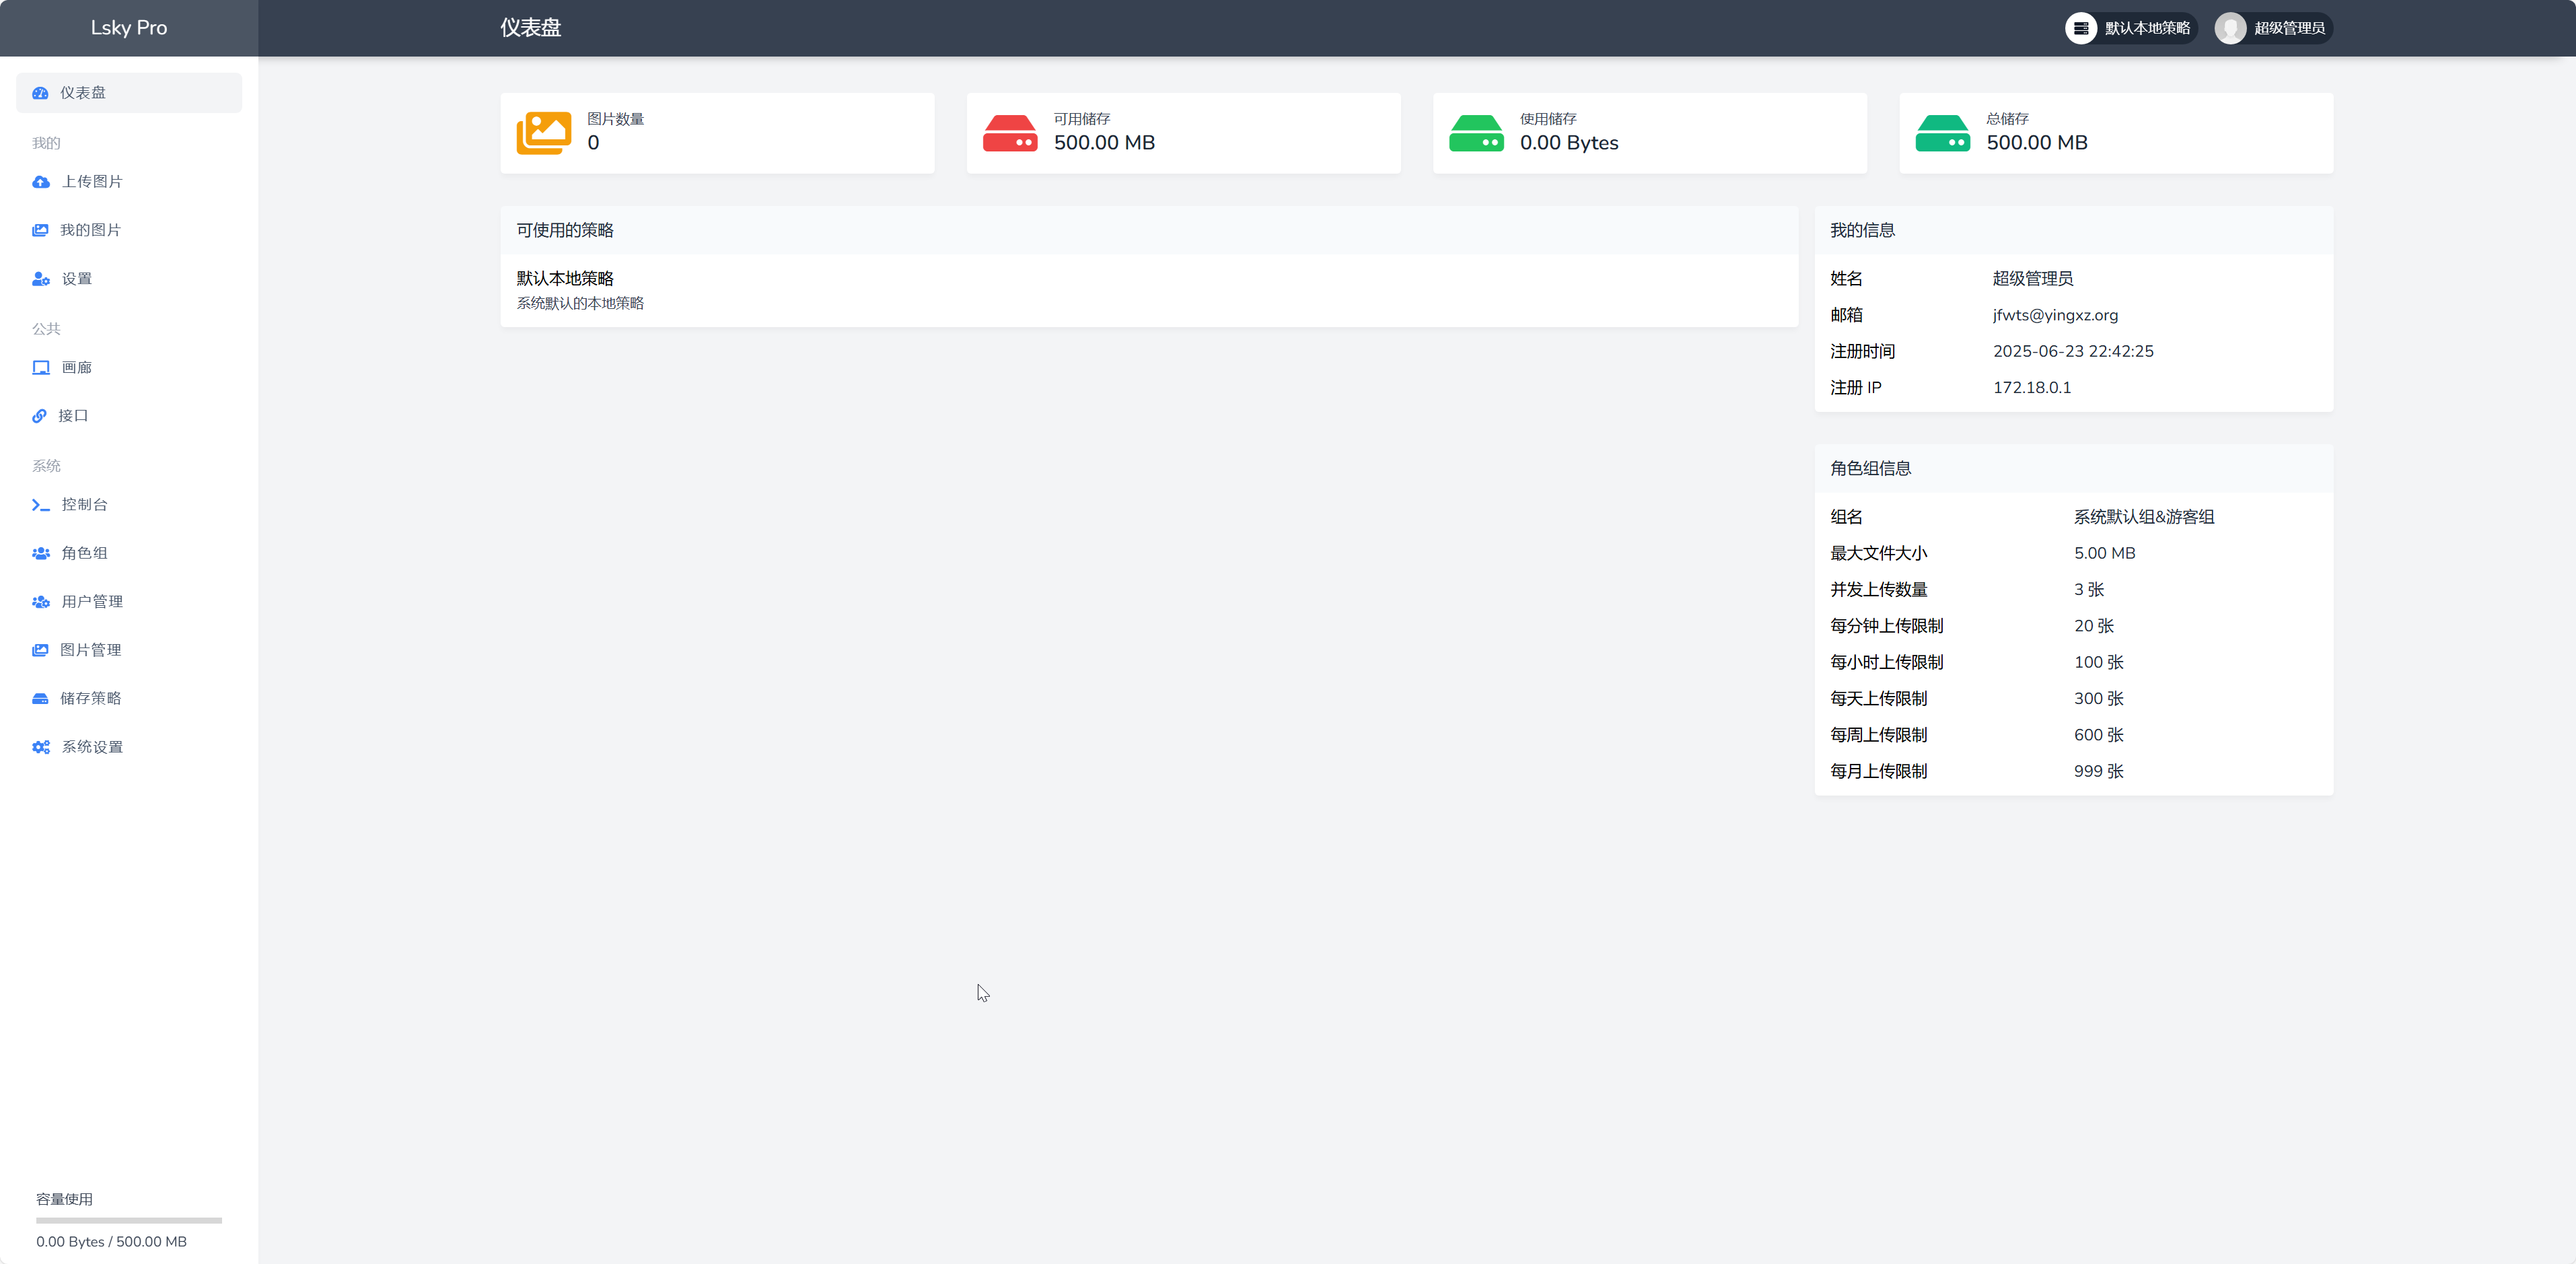Image resolution: width=2576 pixels, height=1264 pixels.
Task: Open 用户管理 in the sidebar
Action: (129, 602)
